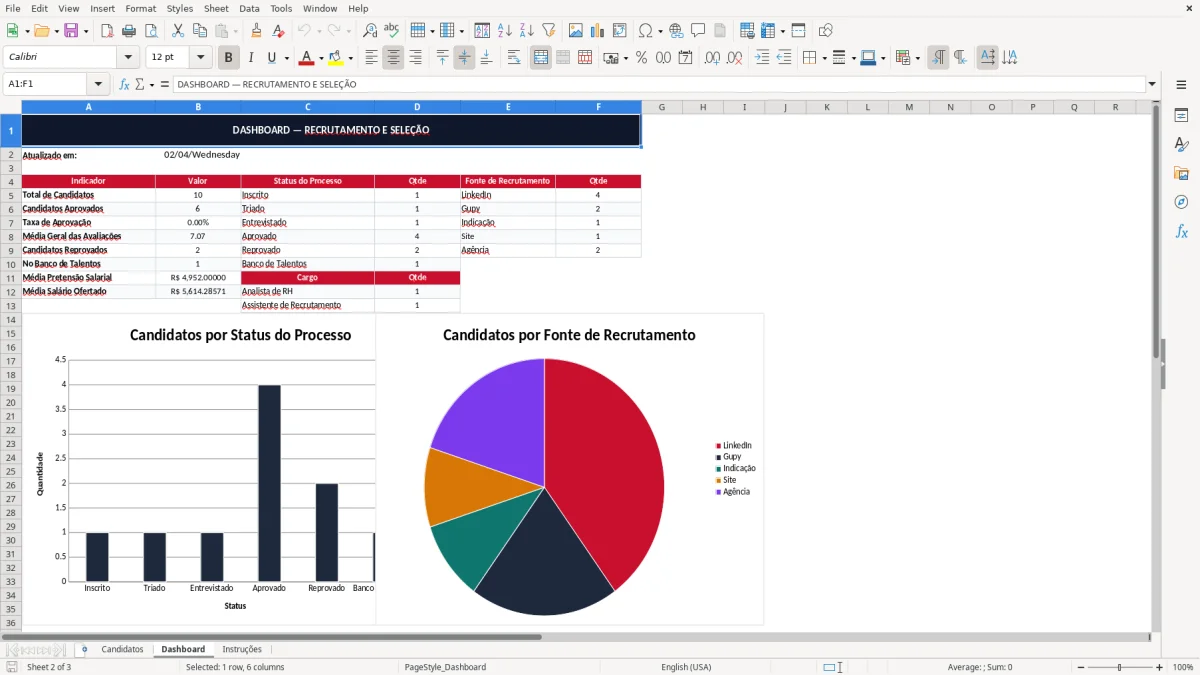Open the Navigator sidebar panel

point(1181,202)
